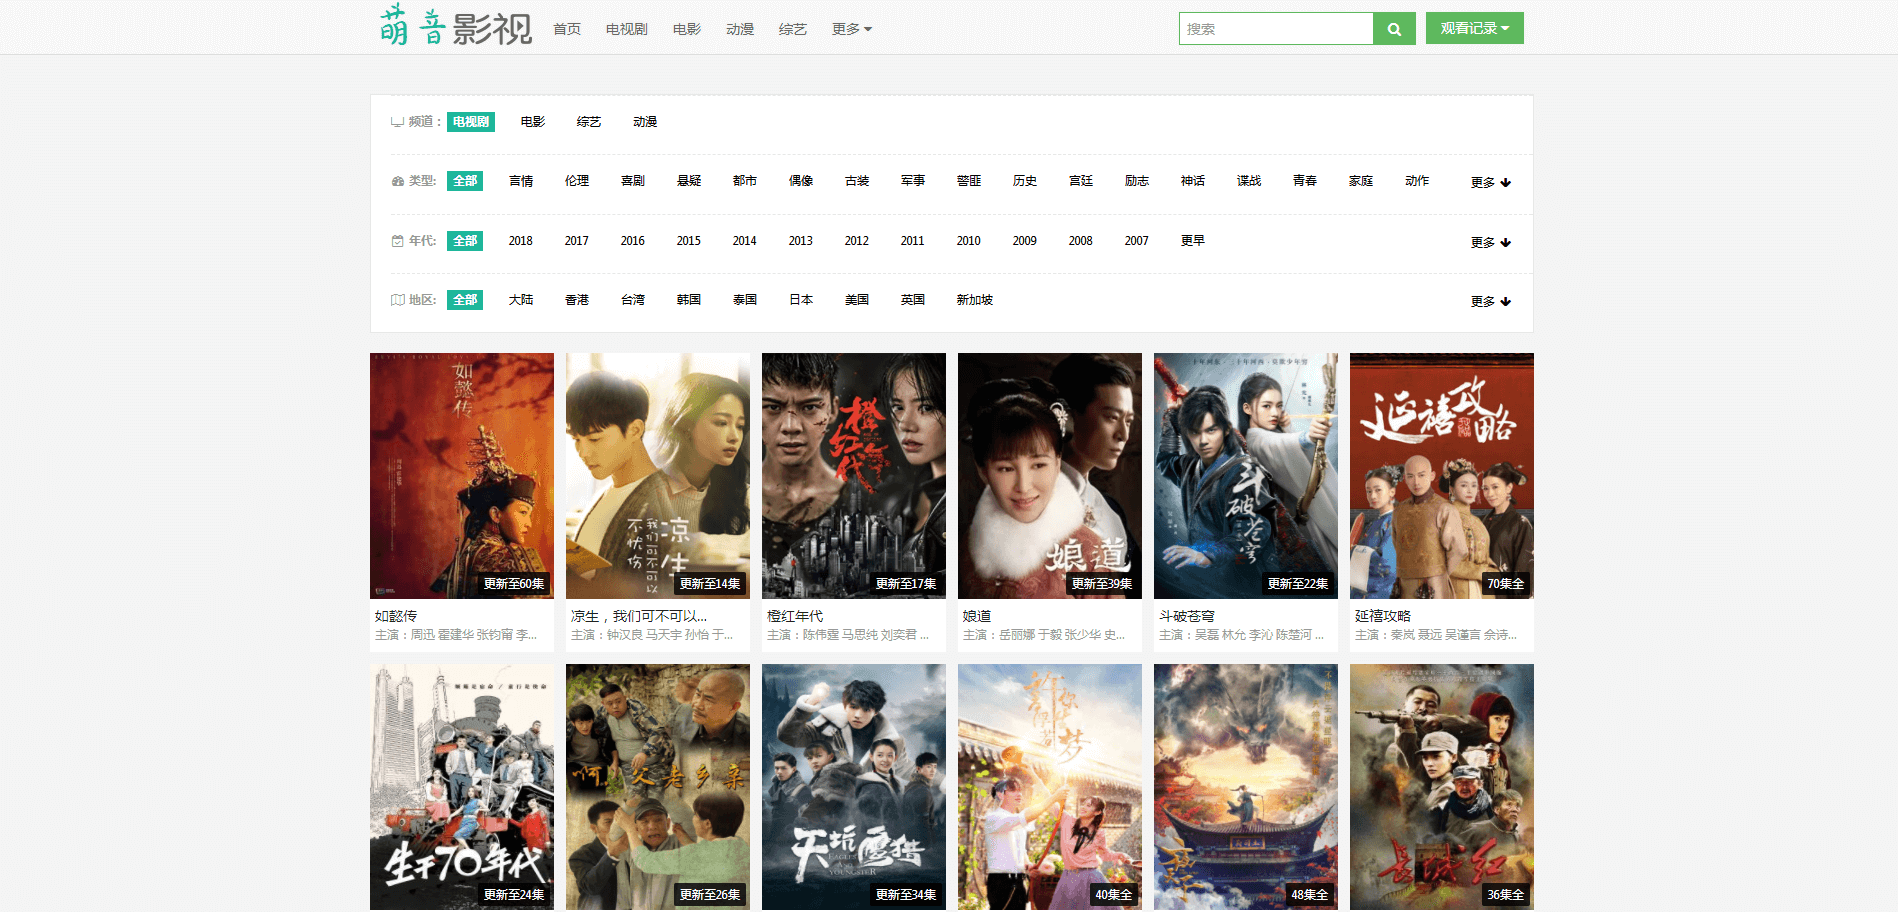Image resolution: width=1898 pixels, height=912 pixels.
Task: Filter by year 2015
Action: pyautogui.click(x=689, y=241)
